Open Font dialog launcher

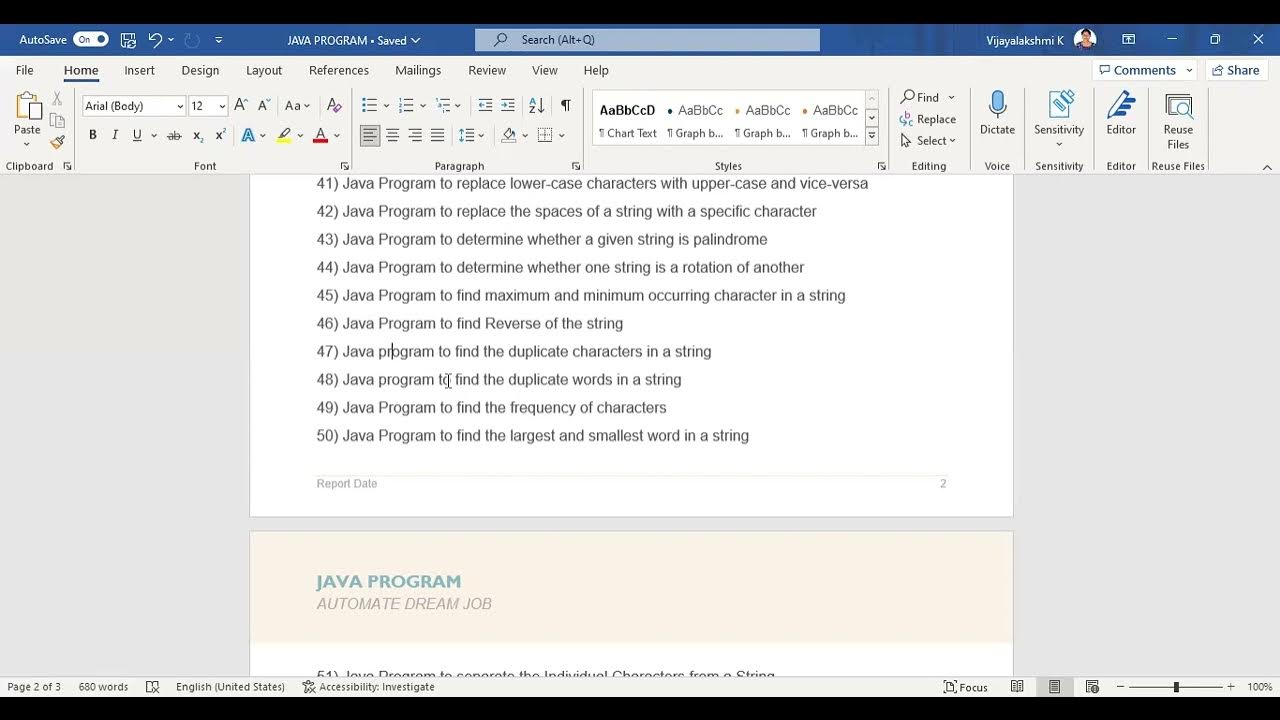pyautogui.click(x=345, y=166)
